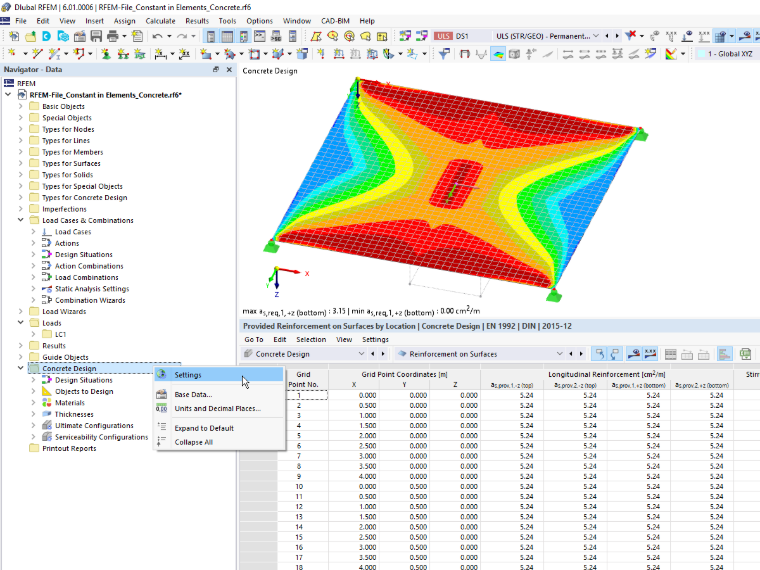Select the Printout Reports folder
Image resolution: width=760 pixels, height=570 pixels.
pyautogui.click(x=69, y=448)
